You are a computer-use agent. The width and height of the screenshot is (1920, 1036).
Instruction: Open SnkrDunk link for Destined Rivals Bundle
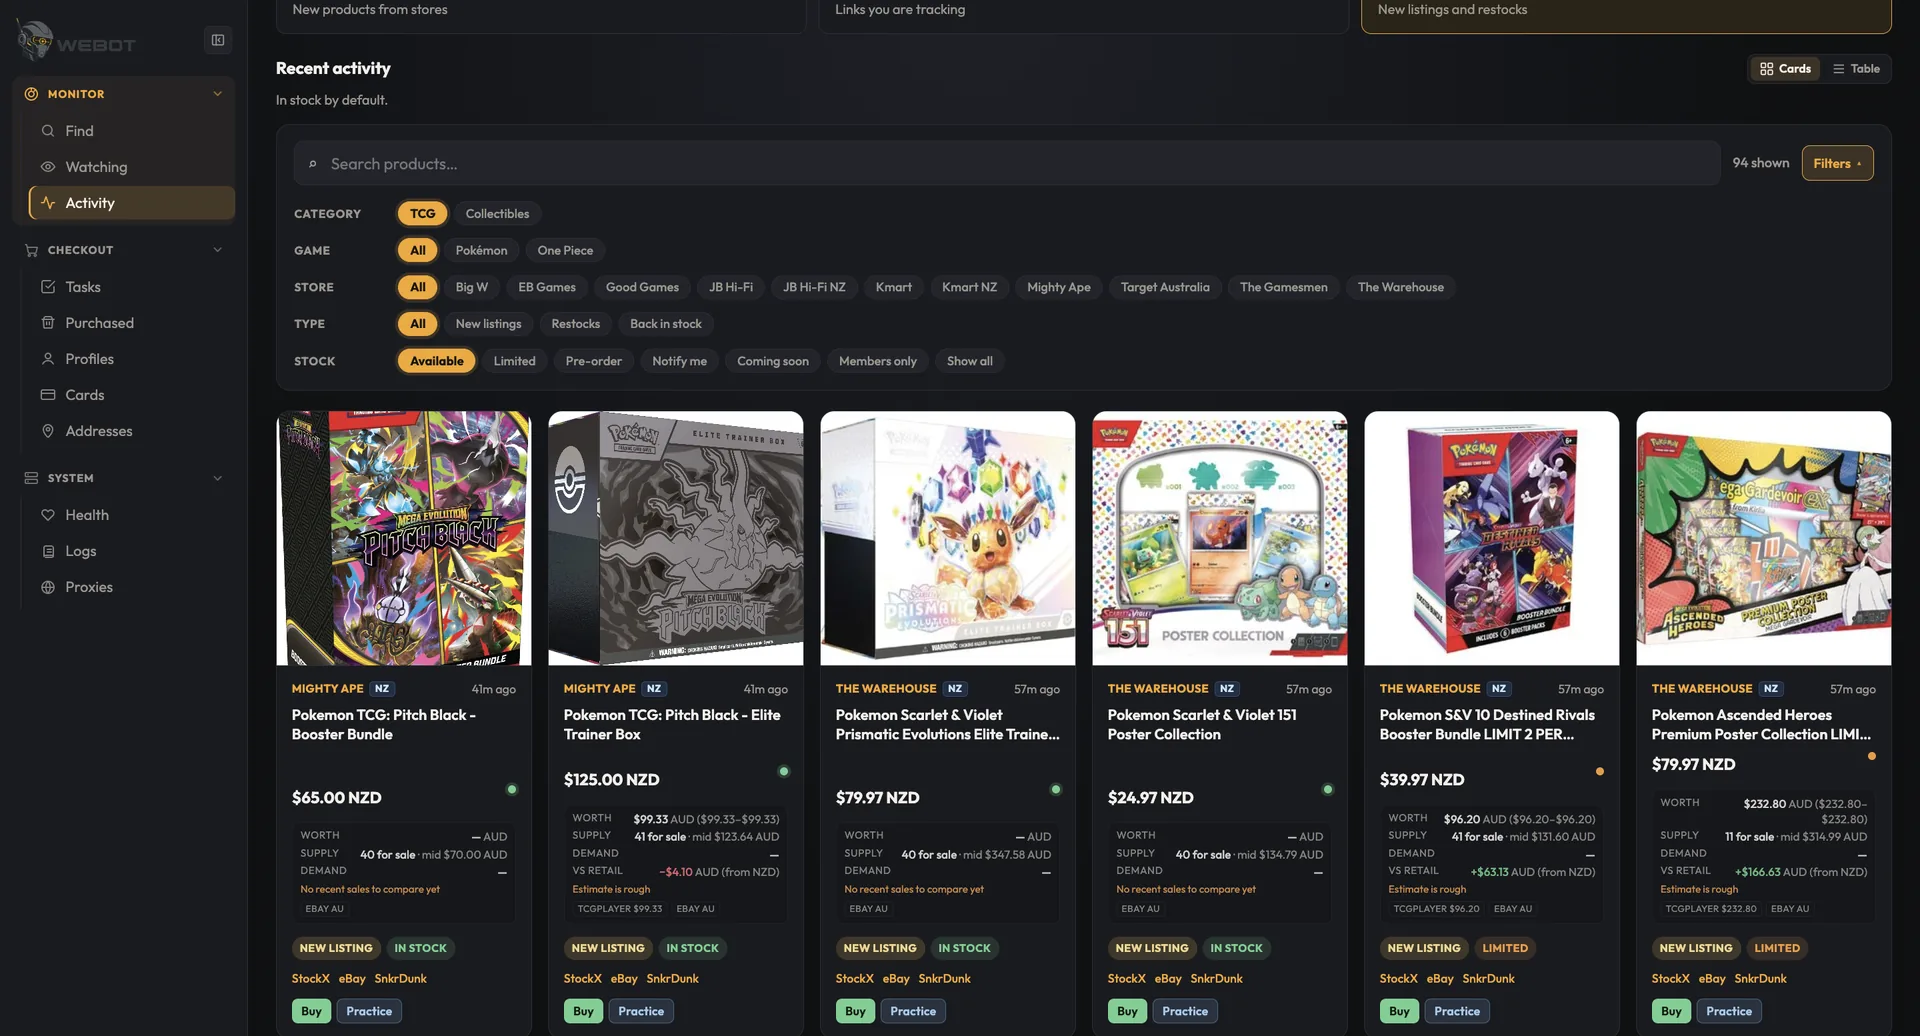click(x=1488, y=979)
